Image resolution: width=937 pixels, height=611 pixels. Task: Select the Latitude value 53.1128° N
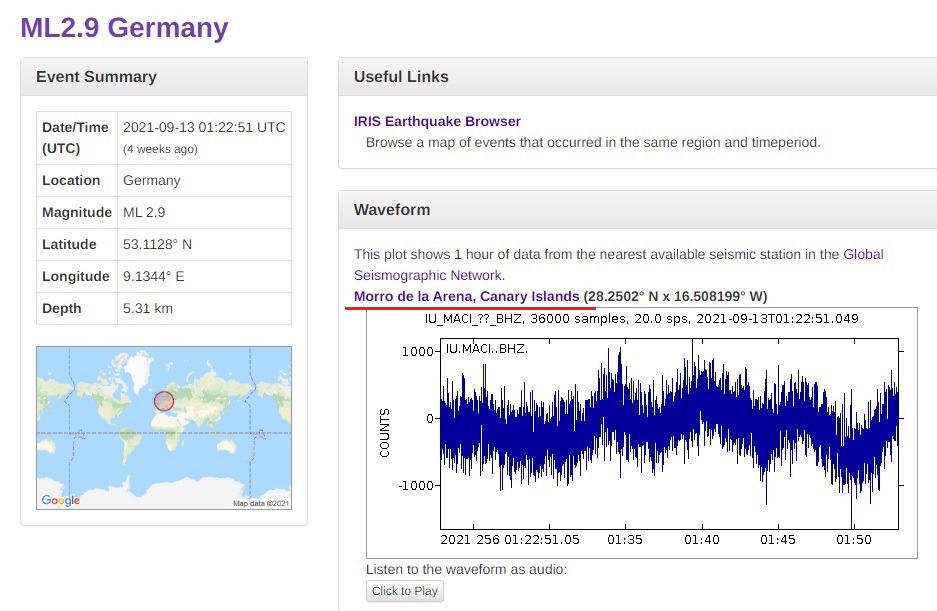157,245
